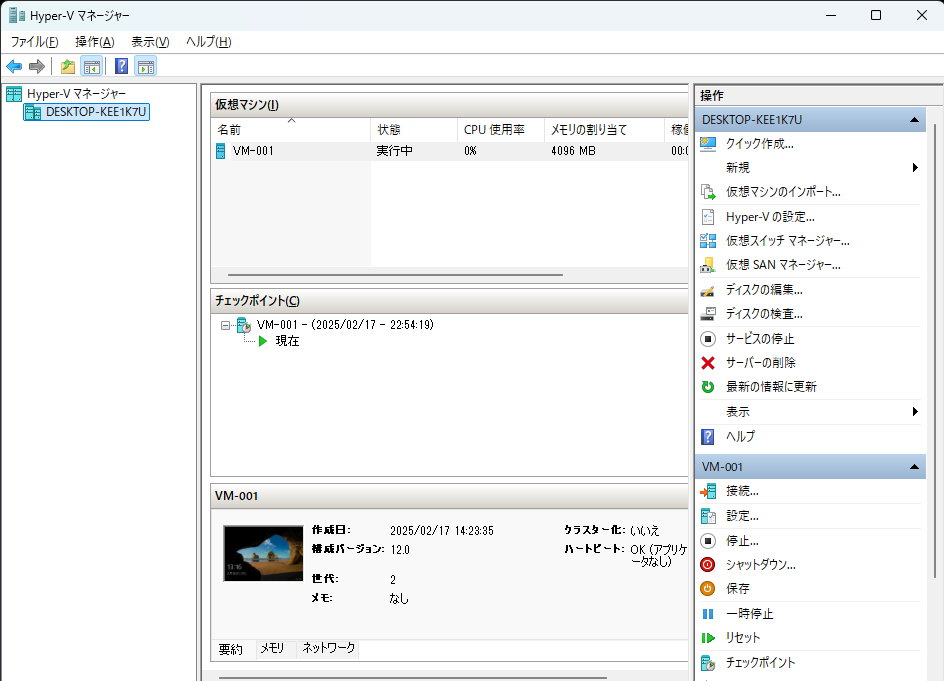This screenshot has width=944, height=681.
Task: Switch to the 要約 tab
Action: (x=232, y=650)
